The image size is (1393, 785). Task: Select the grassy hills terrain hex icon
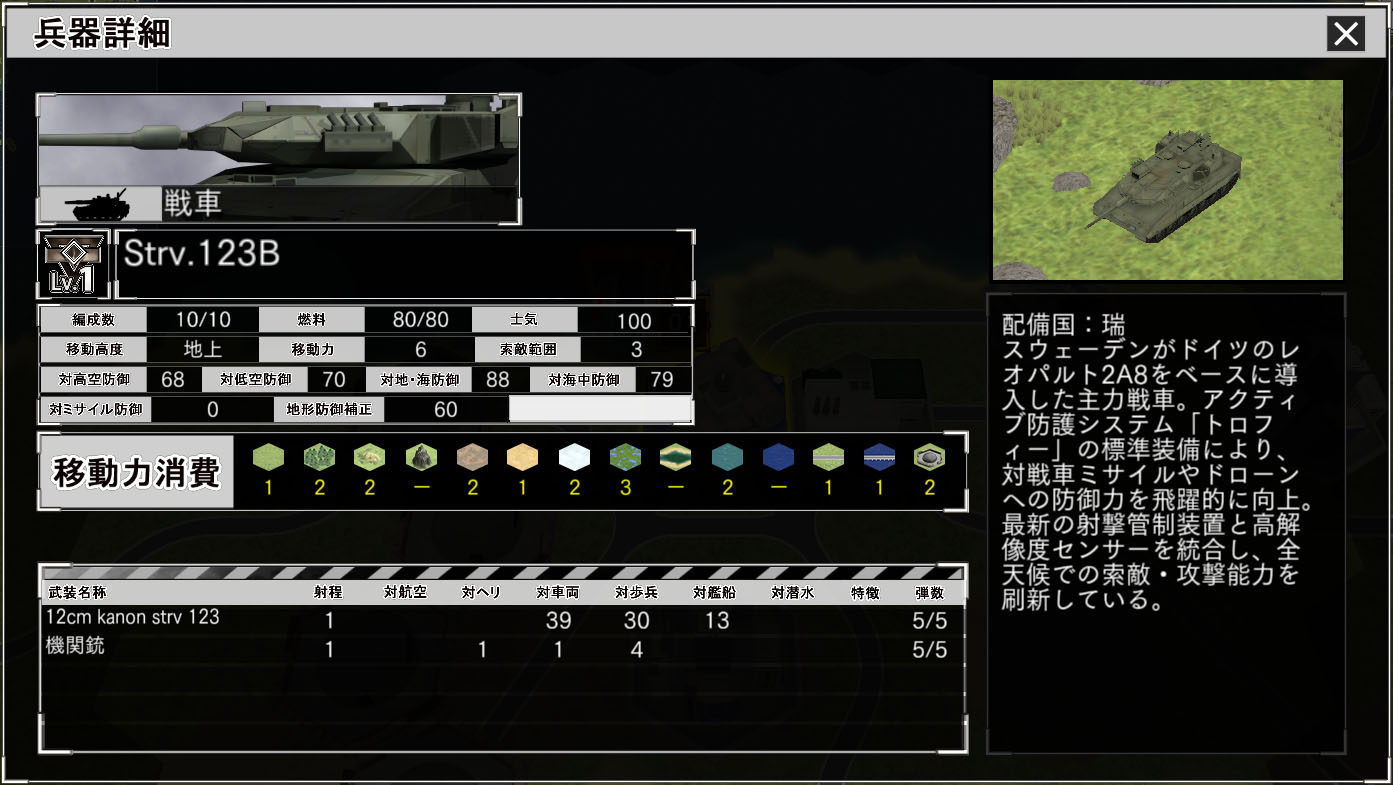370,457
